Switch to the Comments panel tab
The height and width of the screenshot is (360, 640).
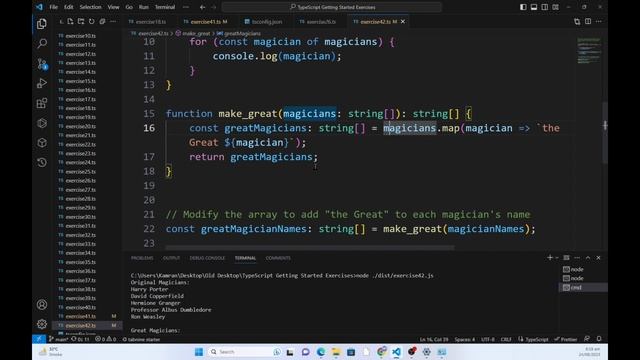pos(278,258)
